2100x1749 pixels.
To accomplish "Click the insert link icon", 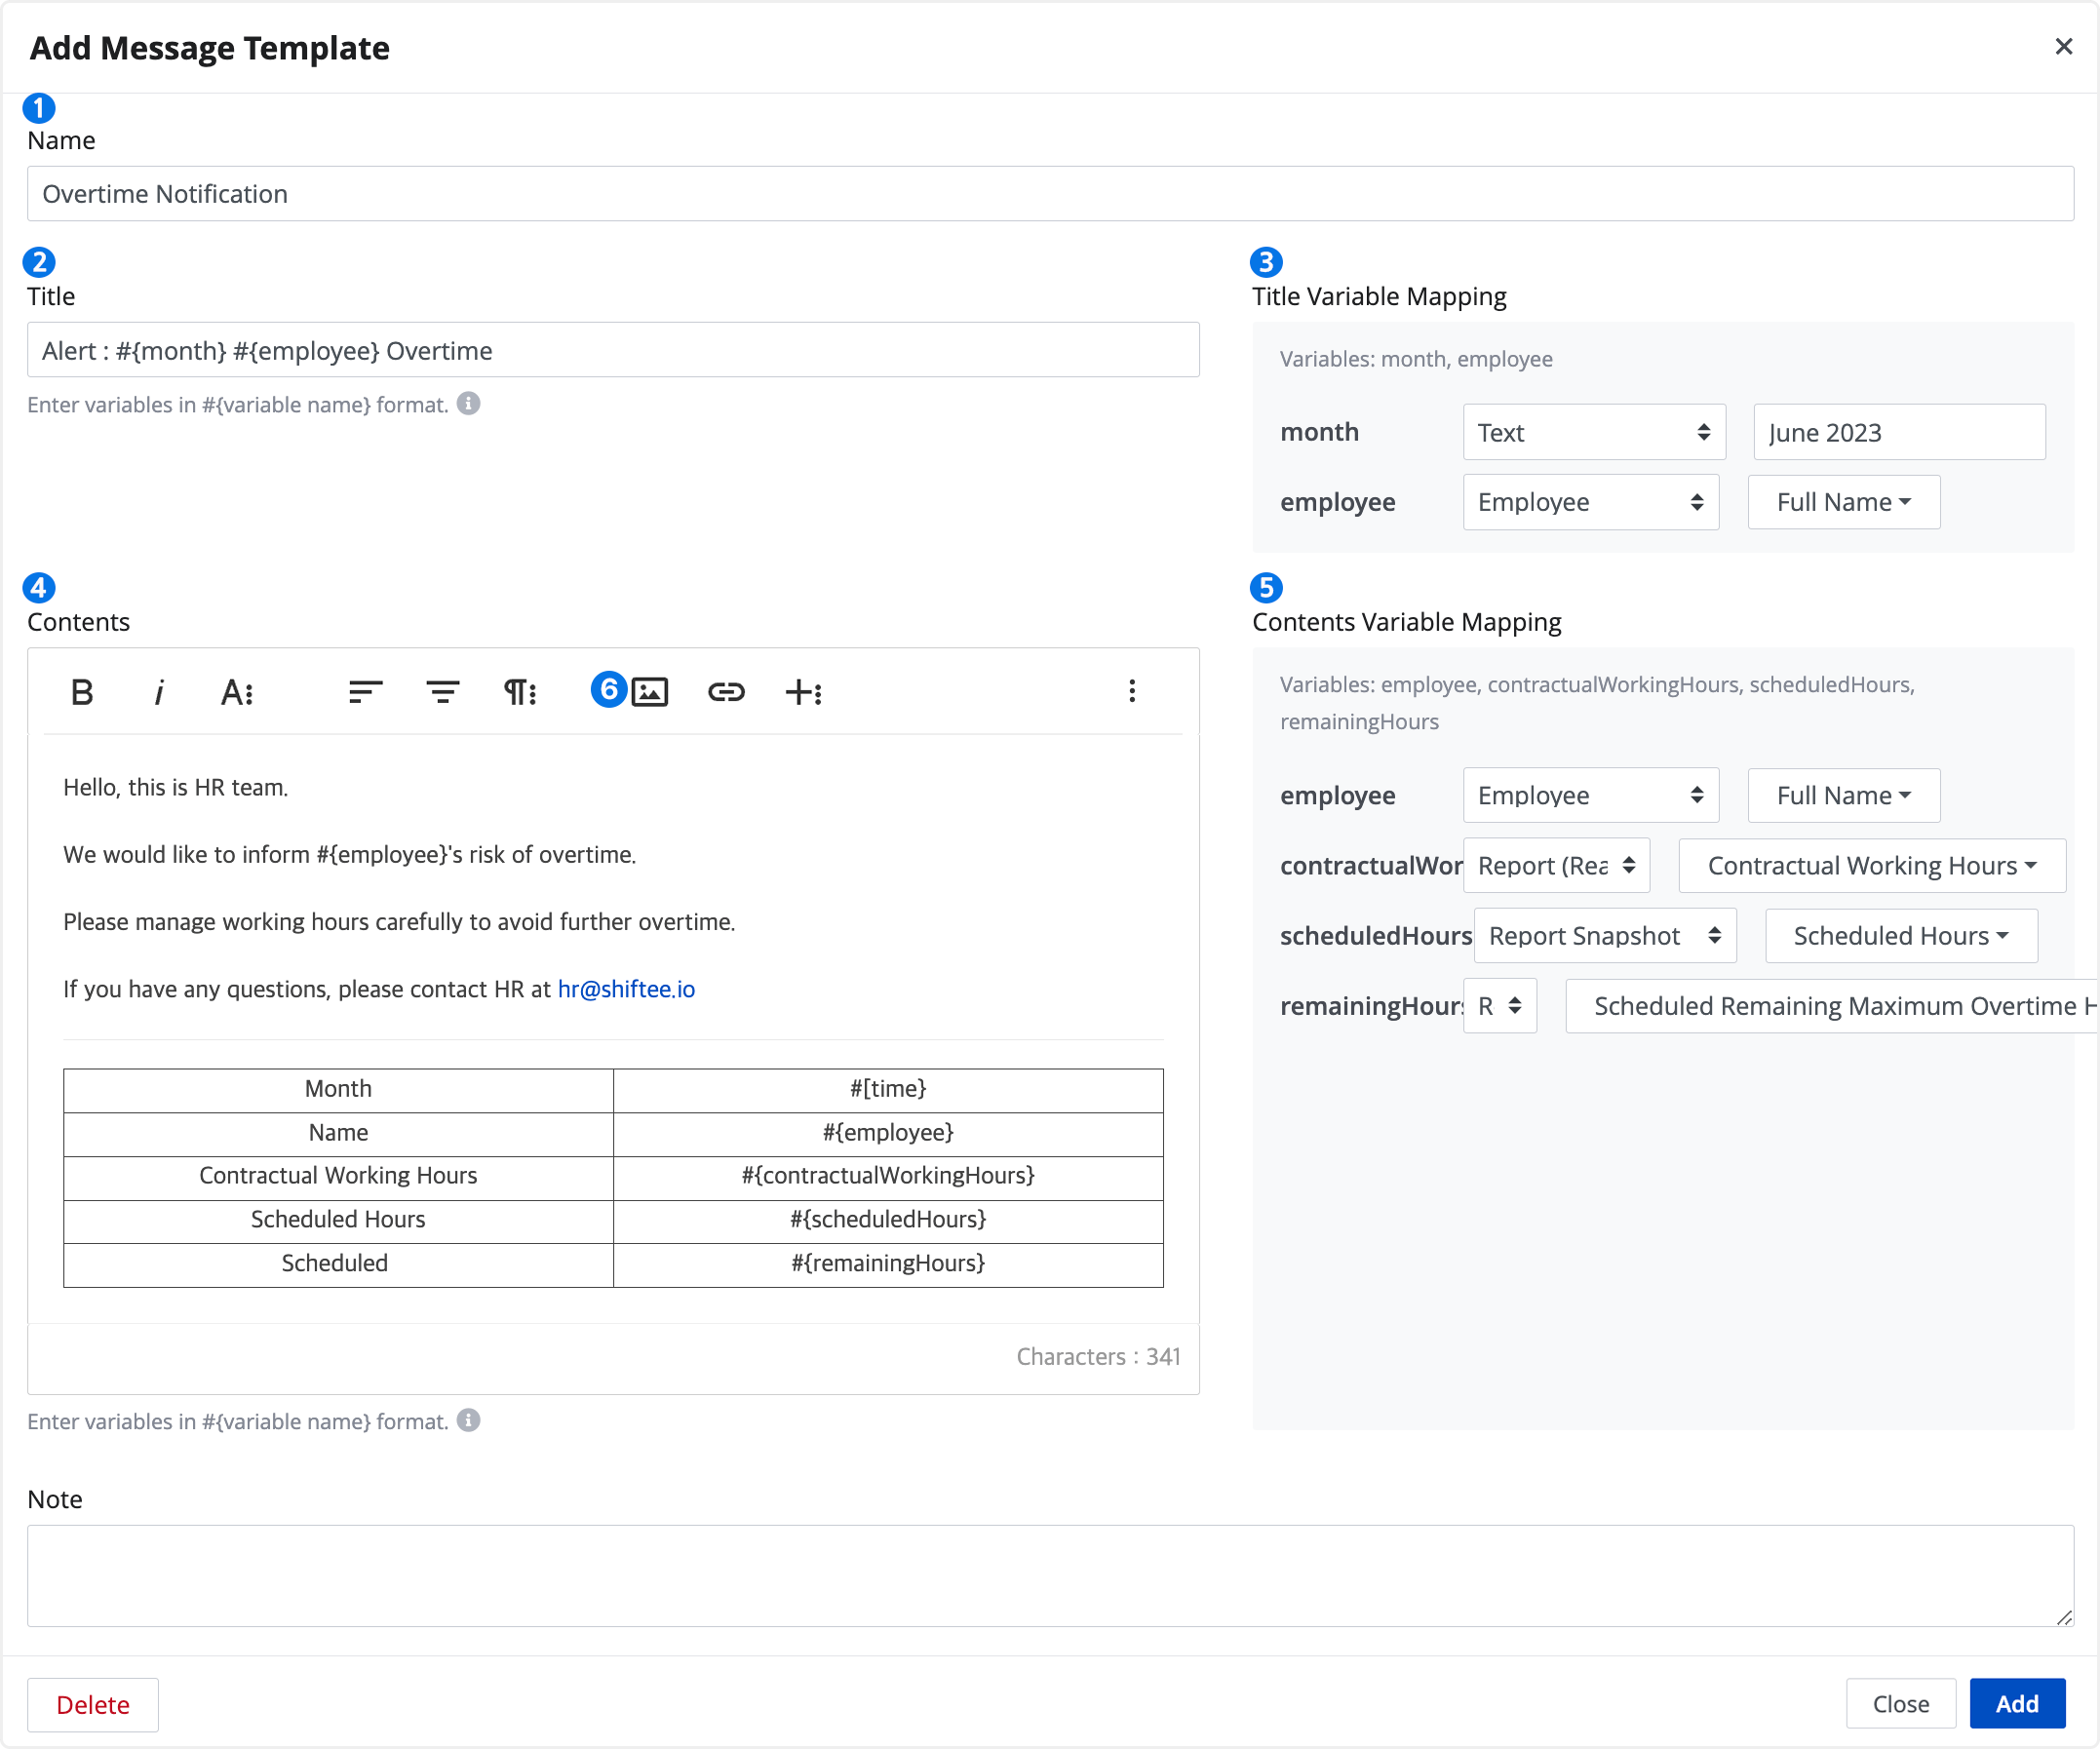I will click(x=726, y=692).
